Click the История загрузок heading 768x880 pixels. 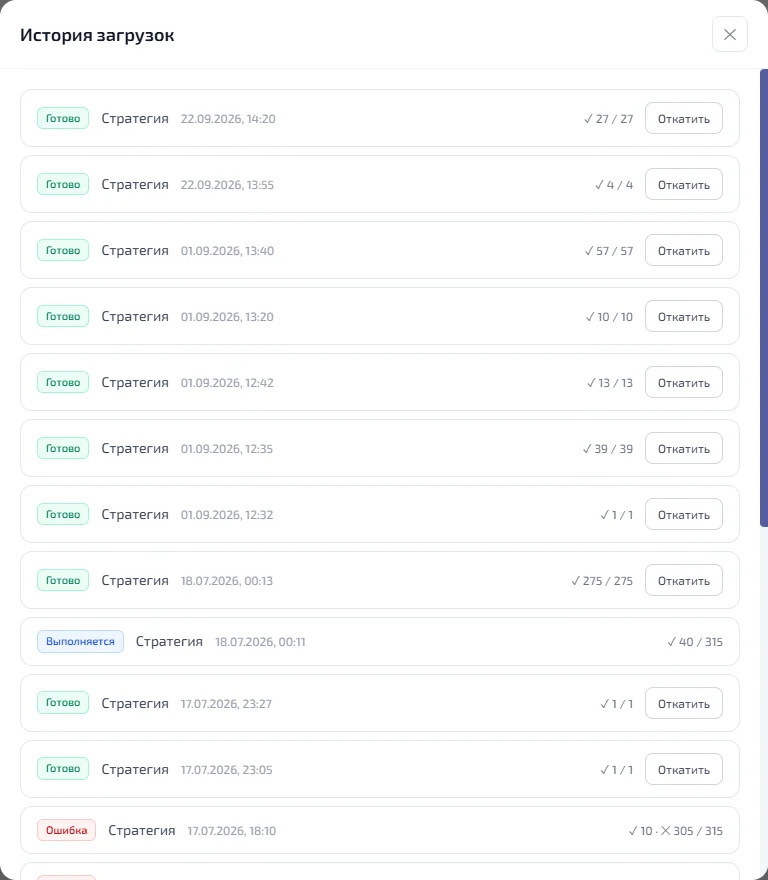[x=97, y=35]
